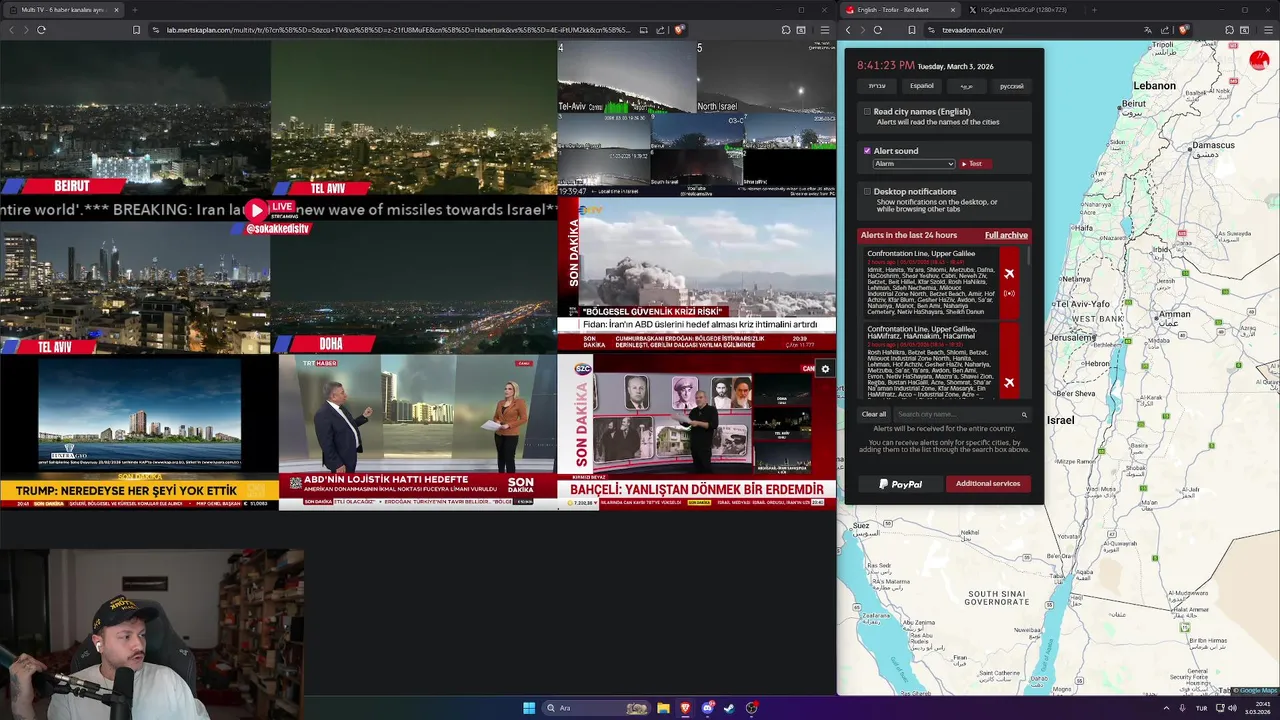Open main menu in Multi TV browser window

coord(824,30)
